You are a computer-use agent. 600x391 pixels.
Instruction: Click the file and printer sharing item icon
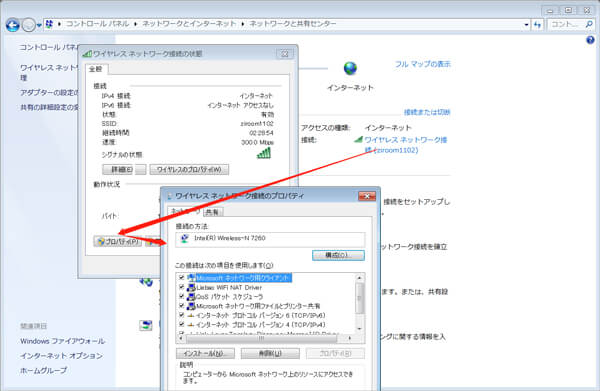click(x=191, y=306)
